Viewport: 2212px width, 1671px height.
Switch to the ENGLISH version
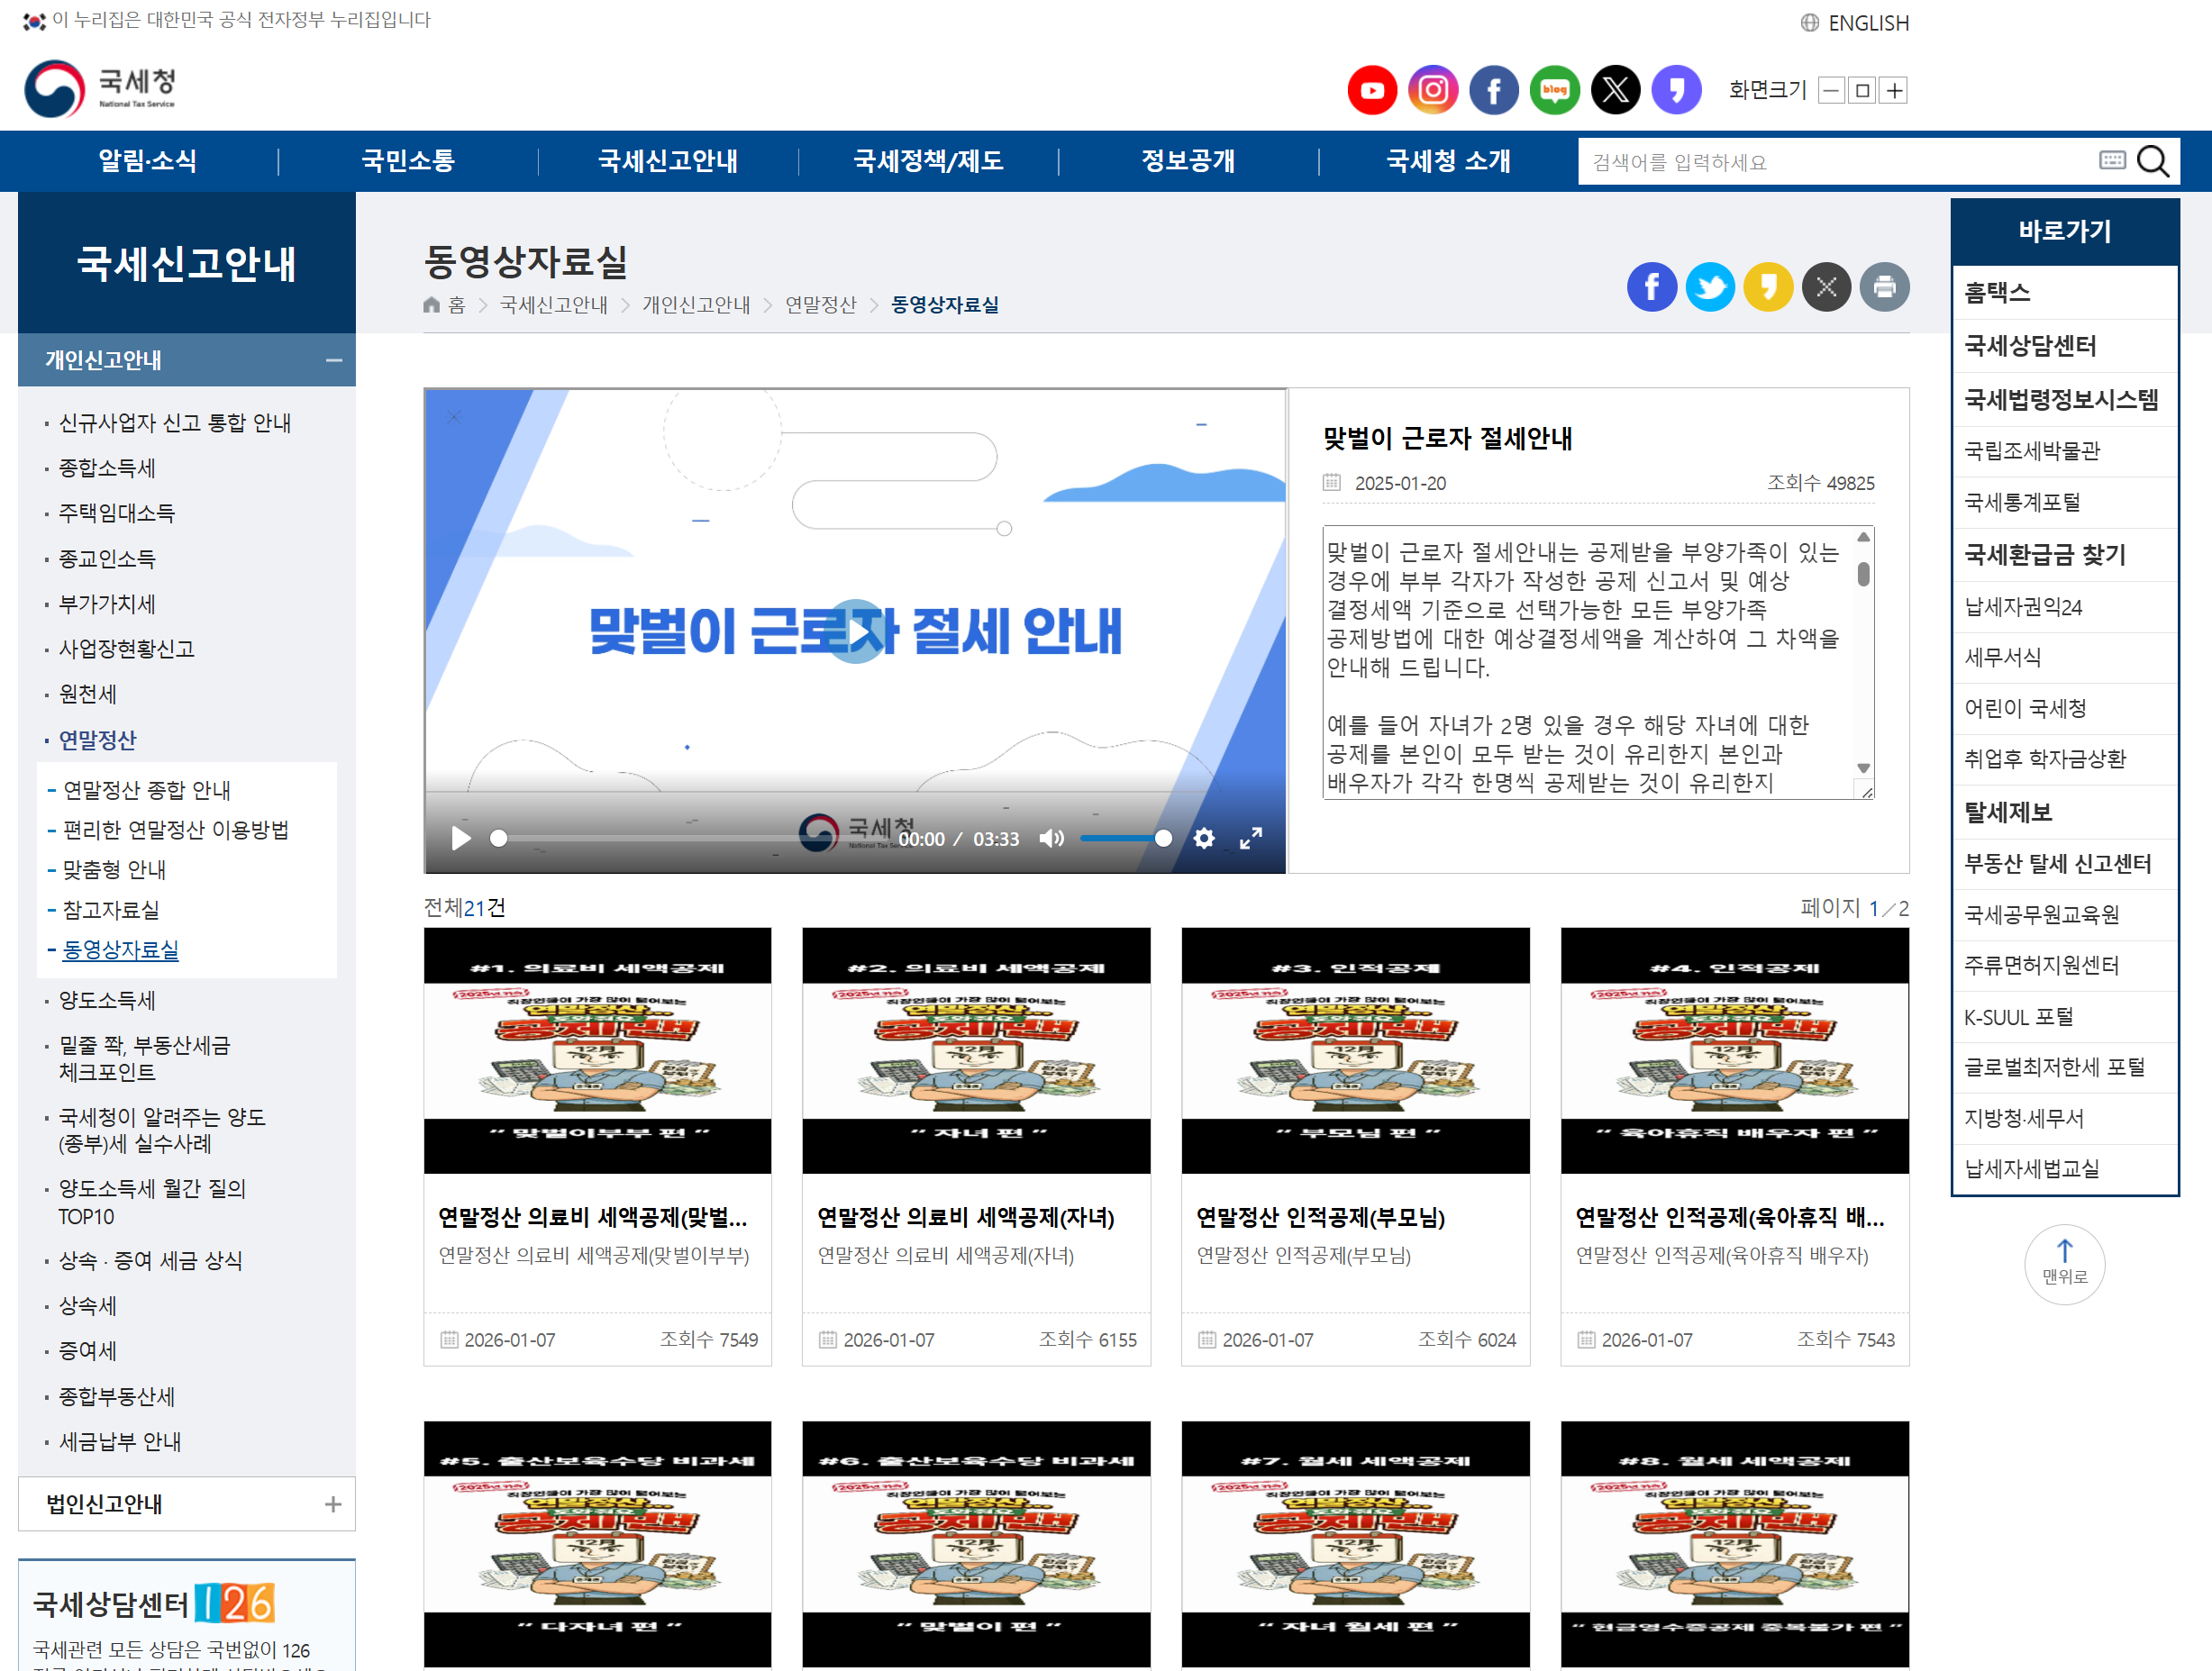tap(1868, 22)
